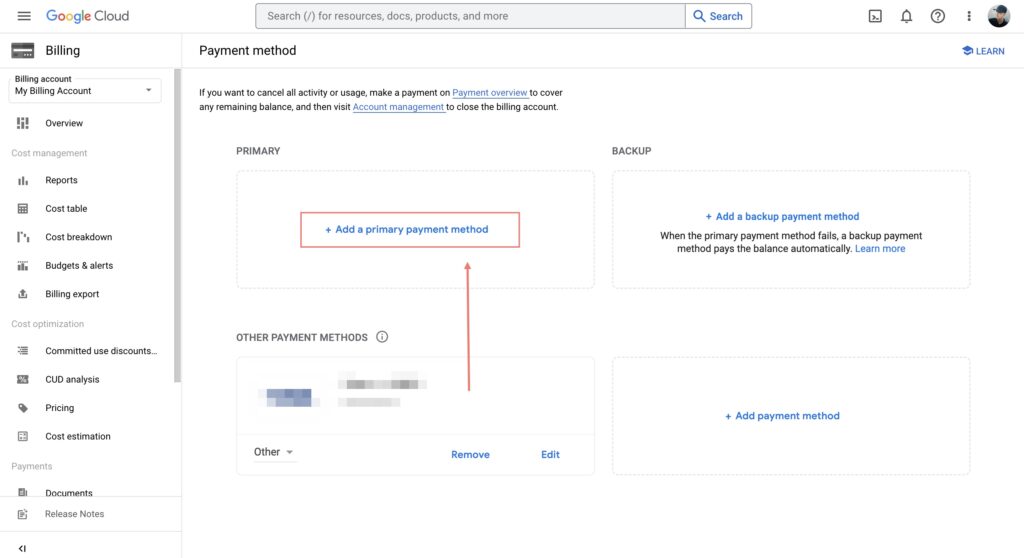Open the notifications bell
This screenshot has height=558, width=1024.
(x=906, y=16)
